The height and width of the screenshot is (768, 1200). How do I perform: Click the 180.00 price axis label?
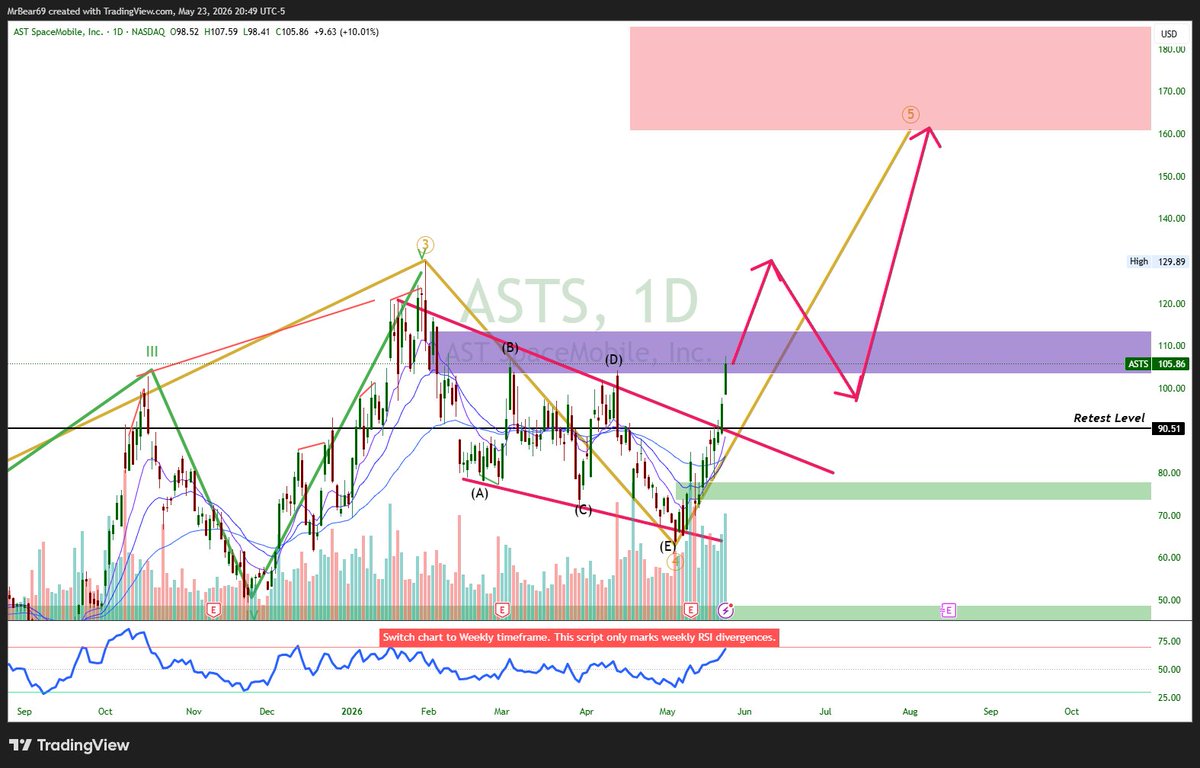coord(1172,48)
